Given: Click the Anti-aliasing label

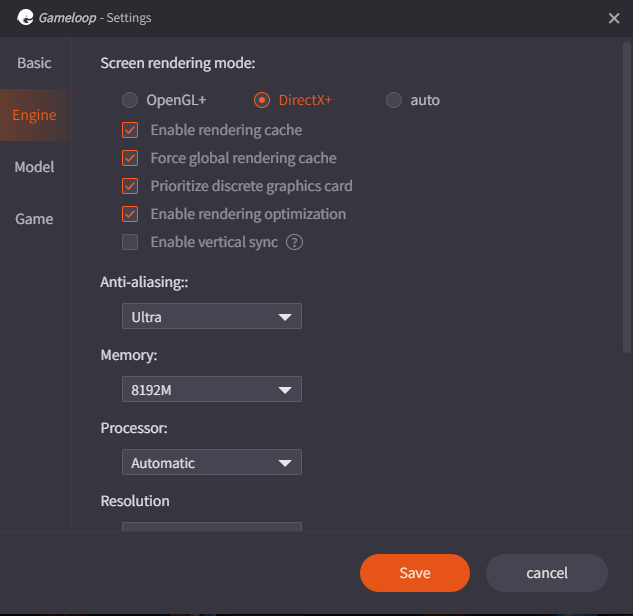Looking at the screenshot, I should [144, 282].
